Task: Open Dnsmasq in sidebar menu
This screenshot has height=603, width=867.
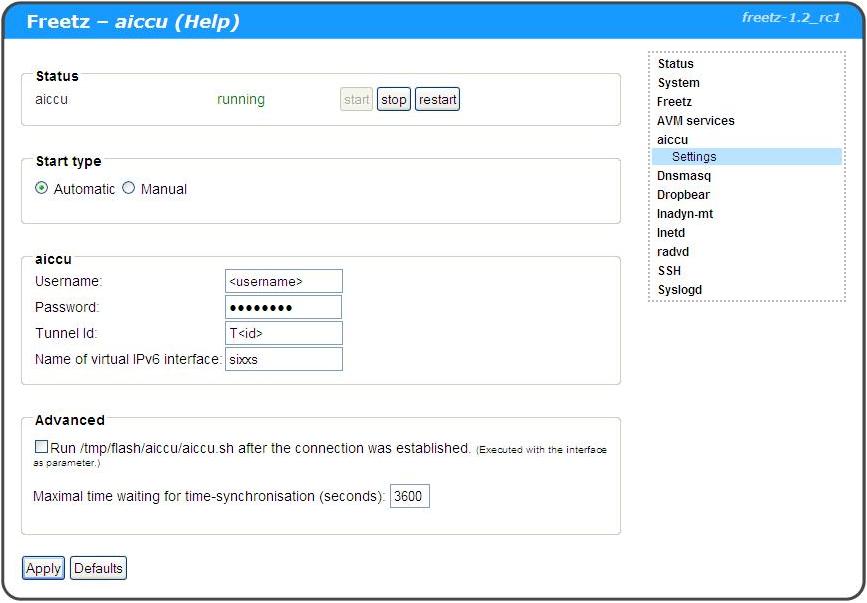Action: click(684, 176)
